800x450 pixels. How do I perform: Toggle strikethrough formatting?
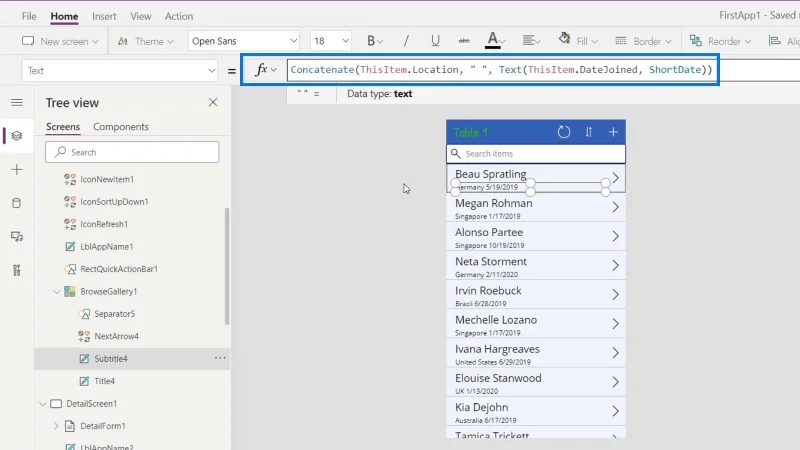coord(464,41)
